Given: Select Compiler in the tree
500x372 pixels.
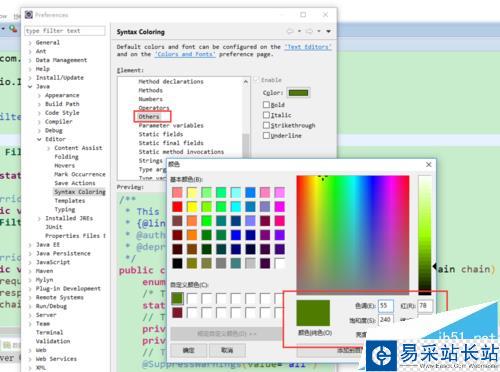Looking at the screenshot, I should tap(58, 122).
